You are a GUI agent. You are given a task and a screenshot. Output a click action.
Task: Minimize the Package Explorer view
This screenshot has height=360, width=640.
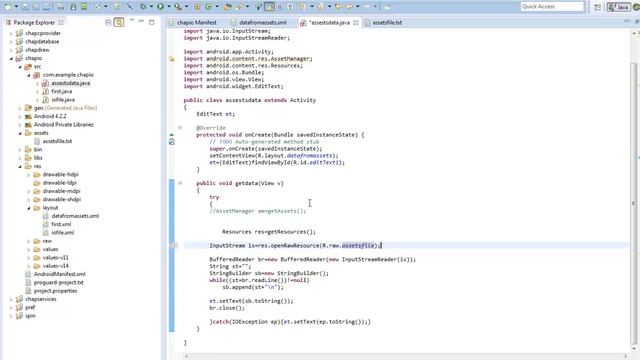point(141,21)
